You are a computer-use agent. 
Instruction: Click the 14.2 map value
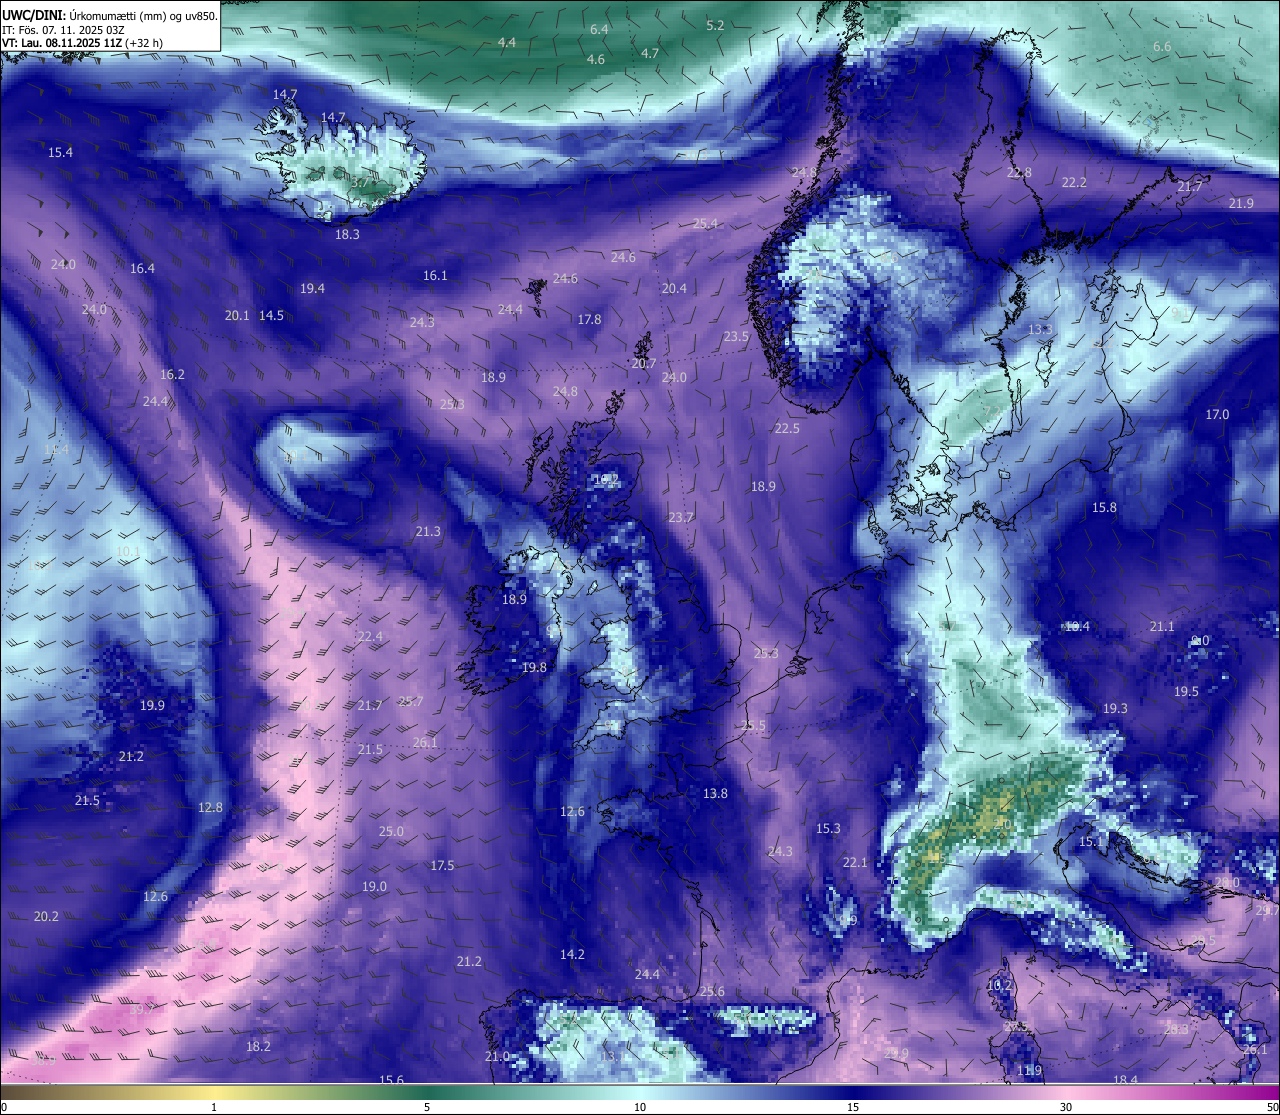point(572,955)
